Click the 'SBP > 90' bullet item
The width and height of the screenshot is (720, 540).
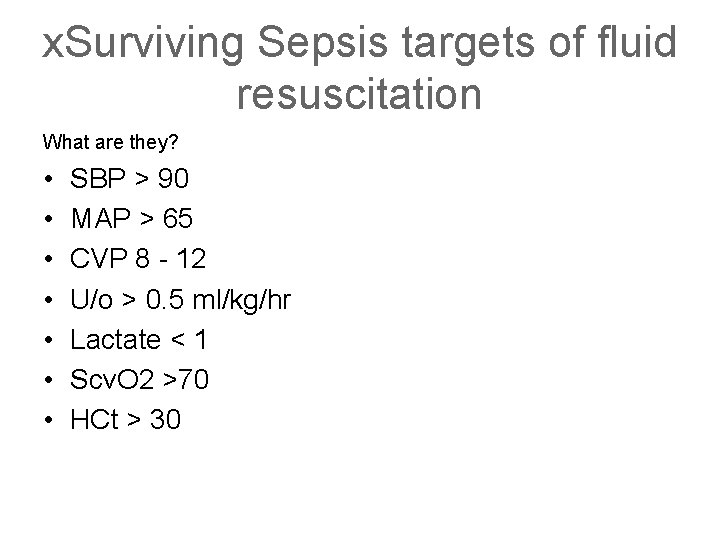coord(129,178)
